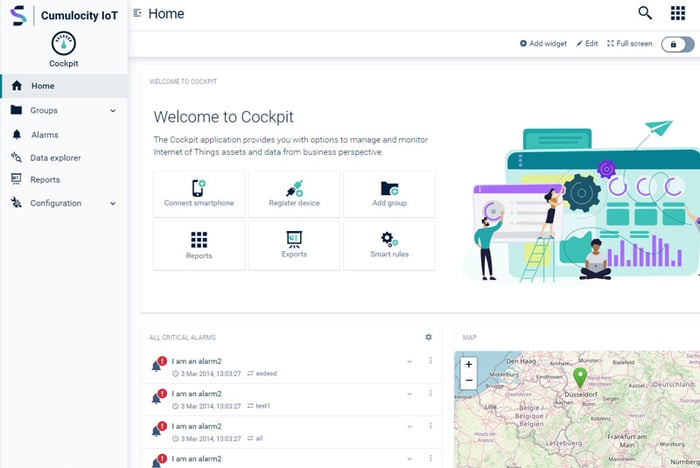This screenshot has height=468, width=700.
Task: Open device link asdasd
Action: click(266, 373)
